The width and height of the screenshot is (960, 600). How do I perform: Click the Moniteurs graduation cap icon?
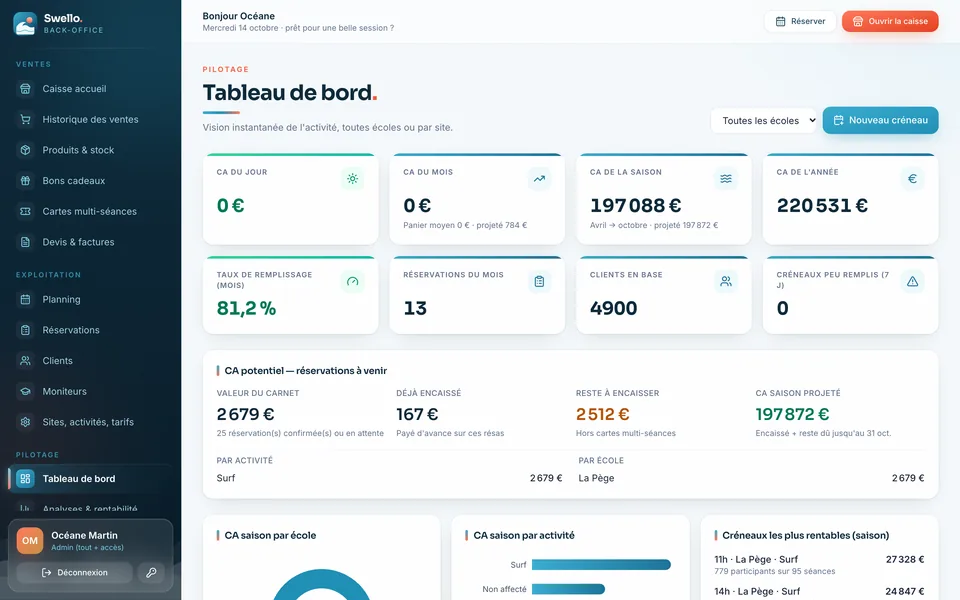(25, 391)
